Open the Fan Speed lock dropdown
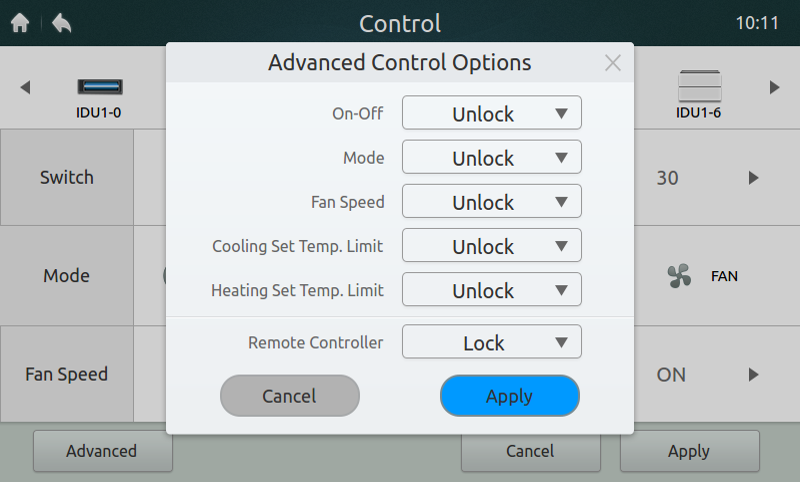The width and height of the screenshot is (800, 482). [x=492, y=201]
